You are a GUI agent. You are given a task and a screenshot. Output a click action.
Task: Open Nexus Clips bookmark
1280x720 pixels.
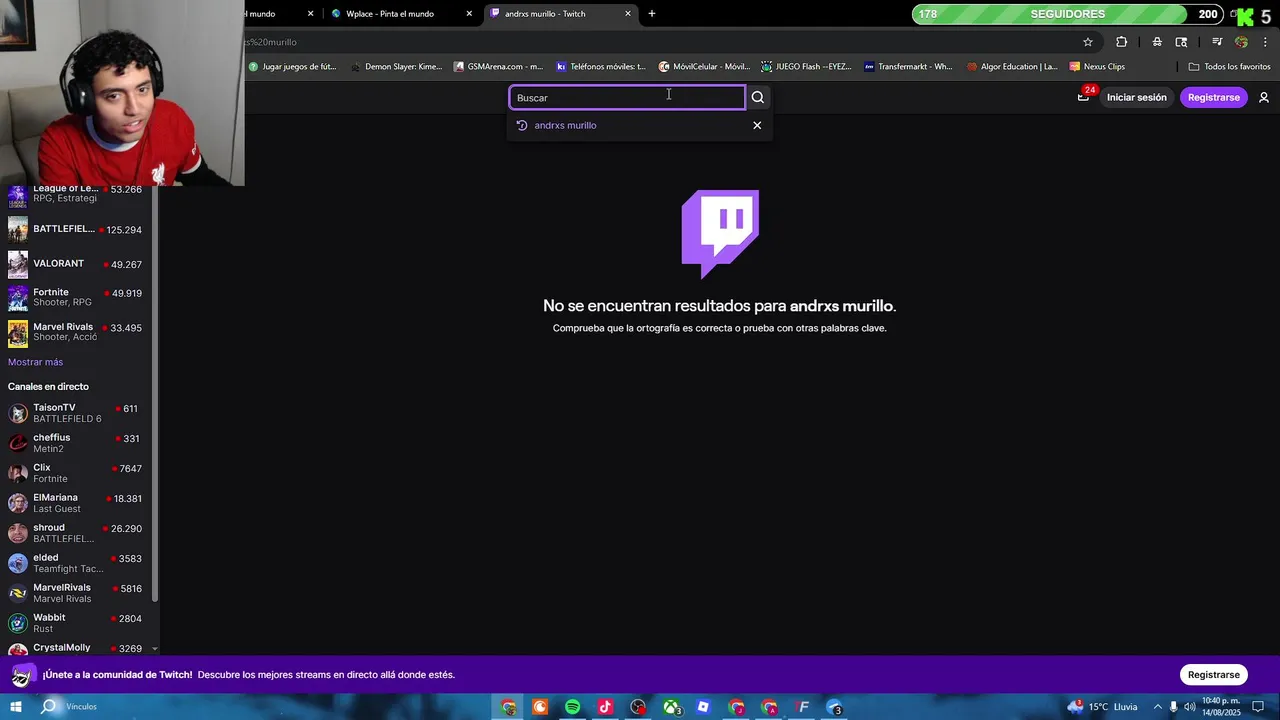point(1097,67)
